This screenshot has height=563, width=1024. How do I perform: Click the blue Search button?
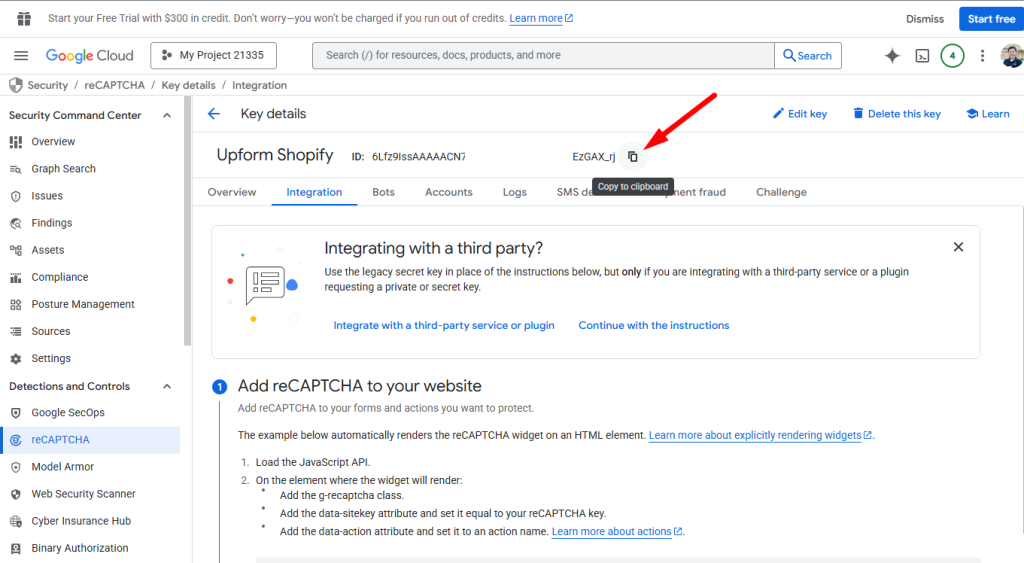[x=808, y=56]
